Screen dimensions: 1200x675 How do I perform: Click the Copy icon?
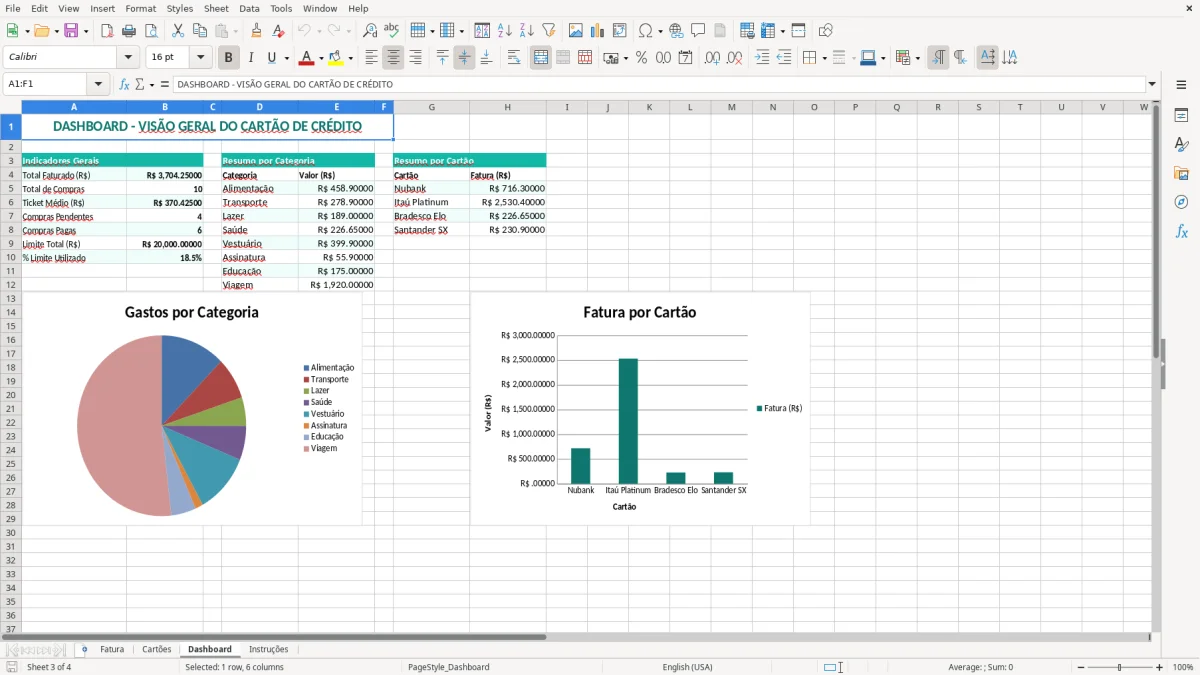(x=200, y=31)
